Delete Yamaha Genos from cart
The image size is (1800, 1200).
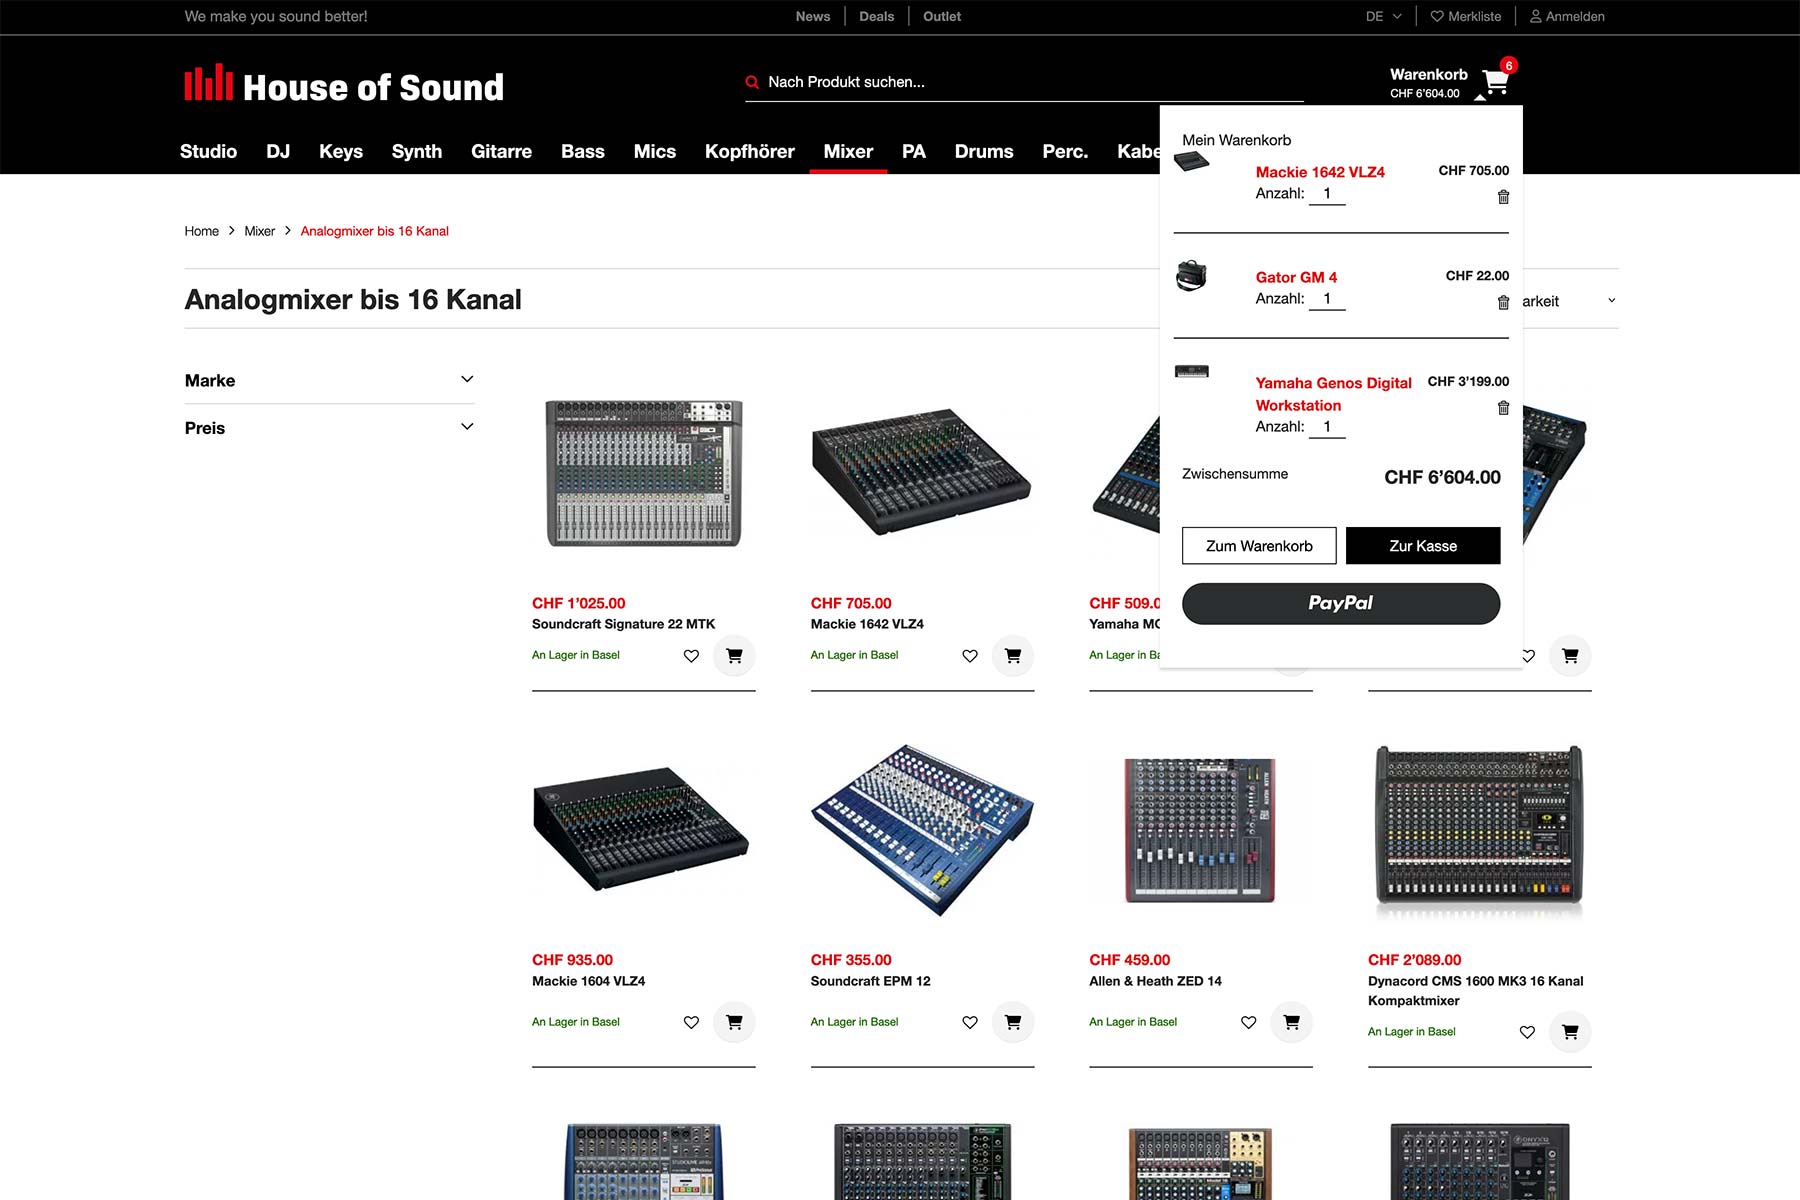tap(1503, 408)
